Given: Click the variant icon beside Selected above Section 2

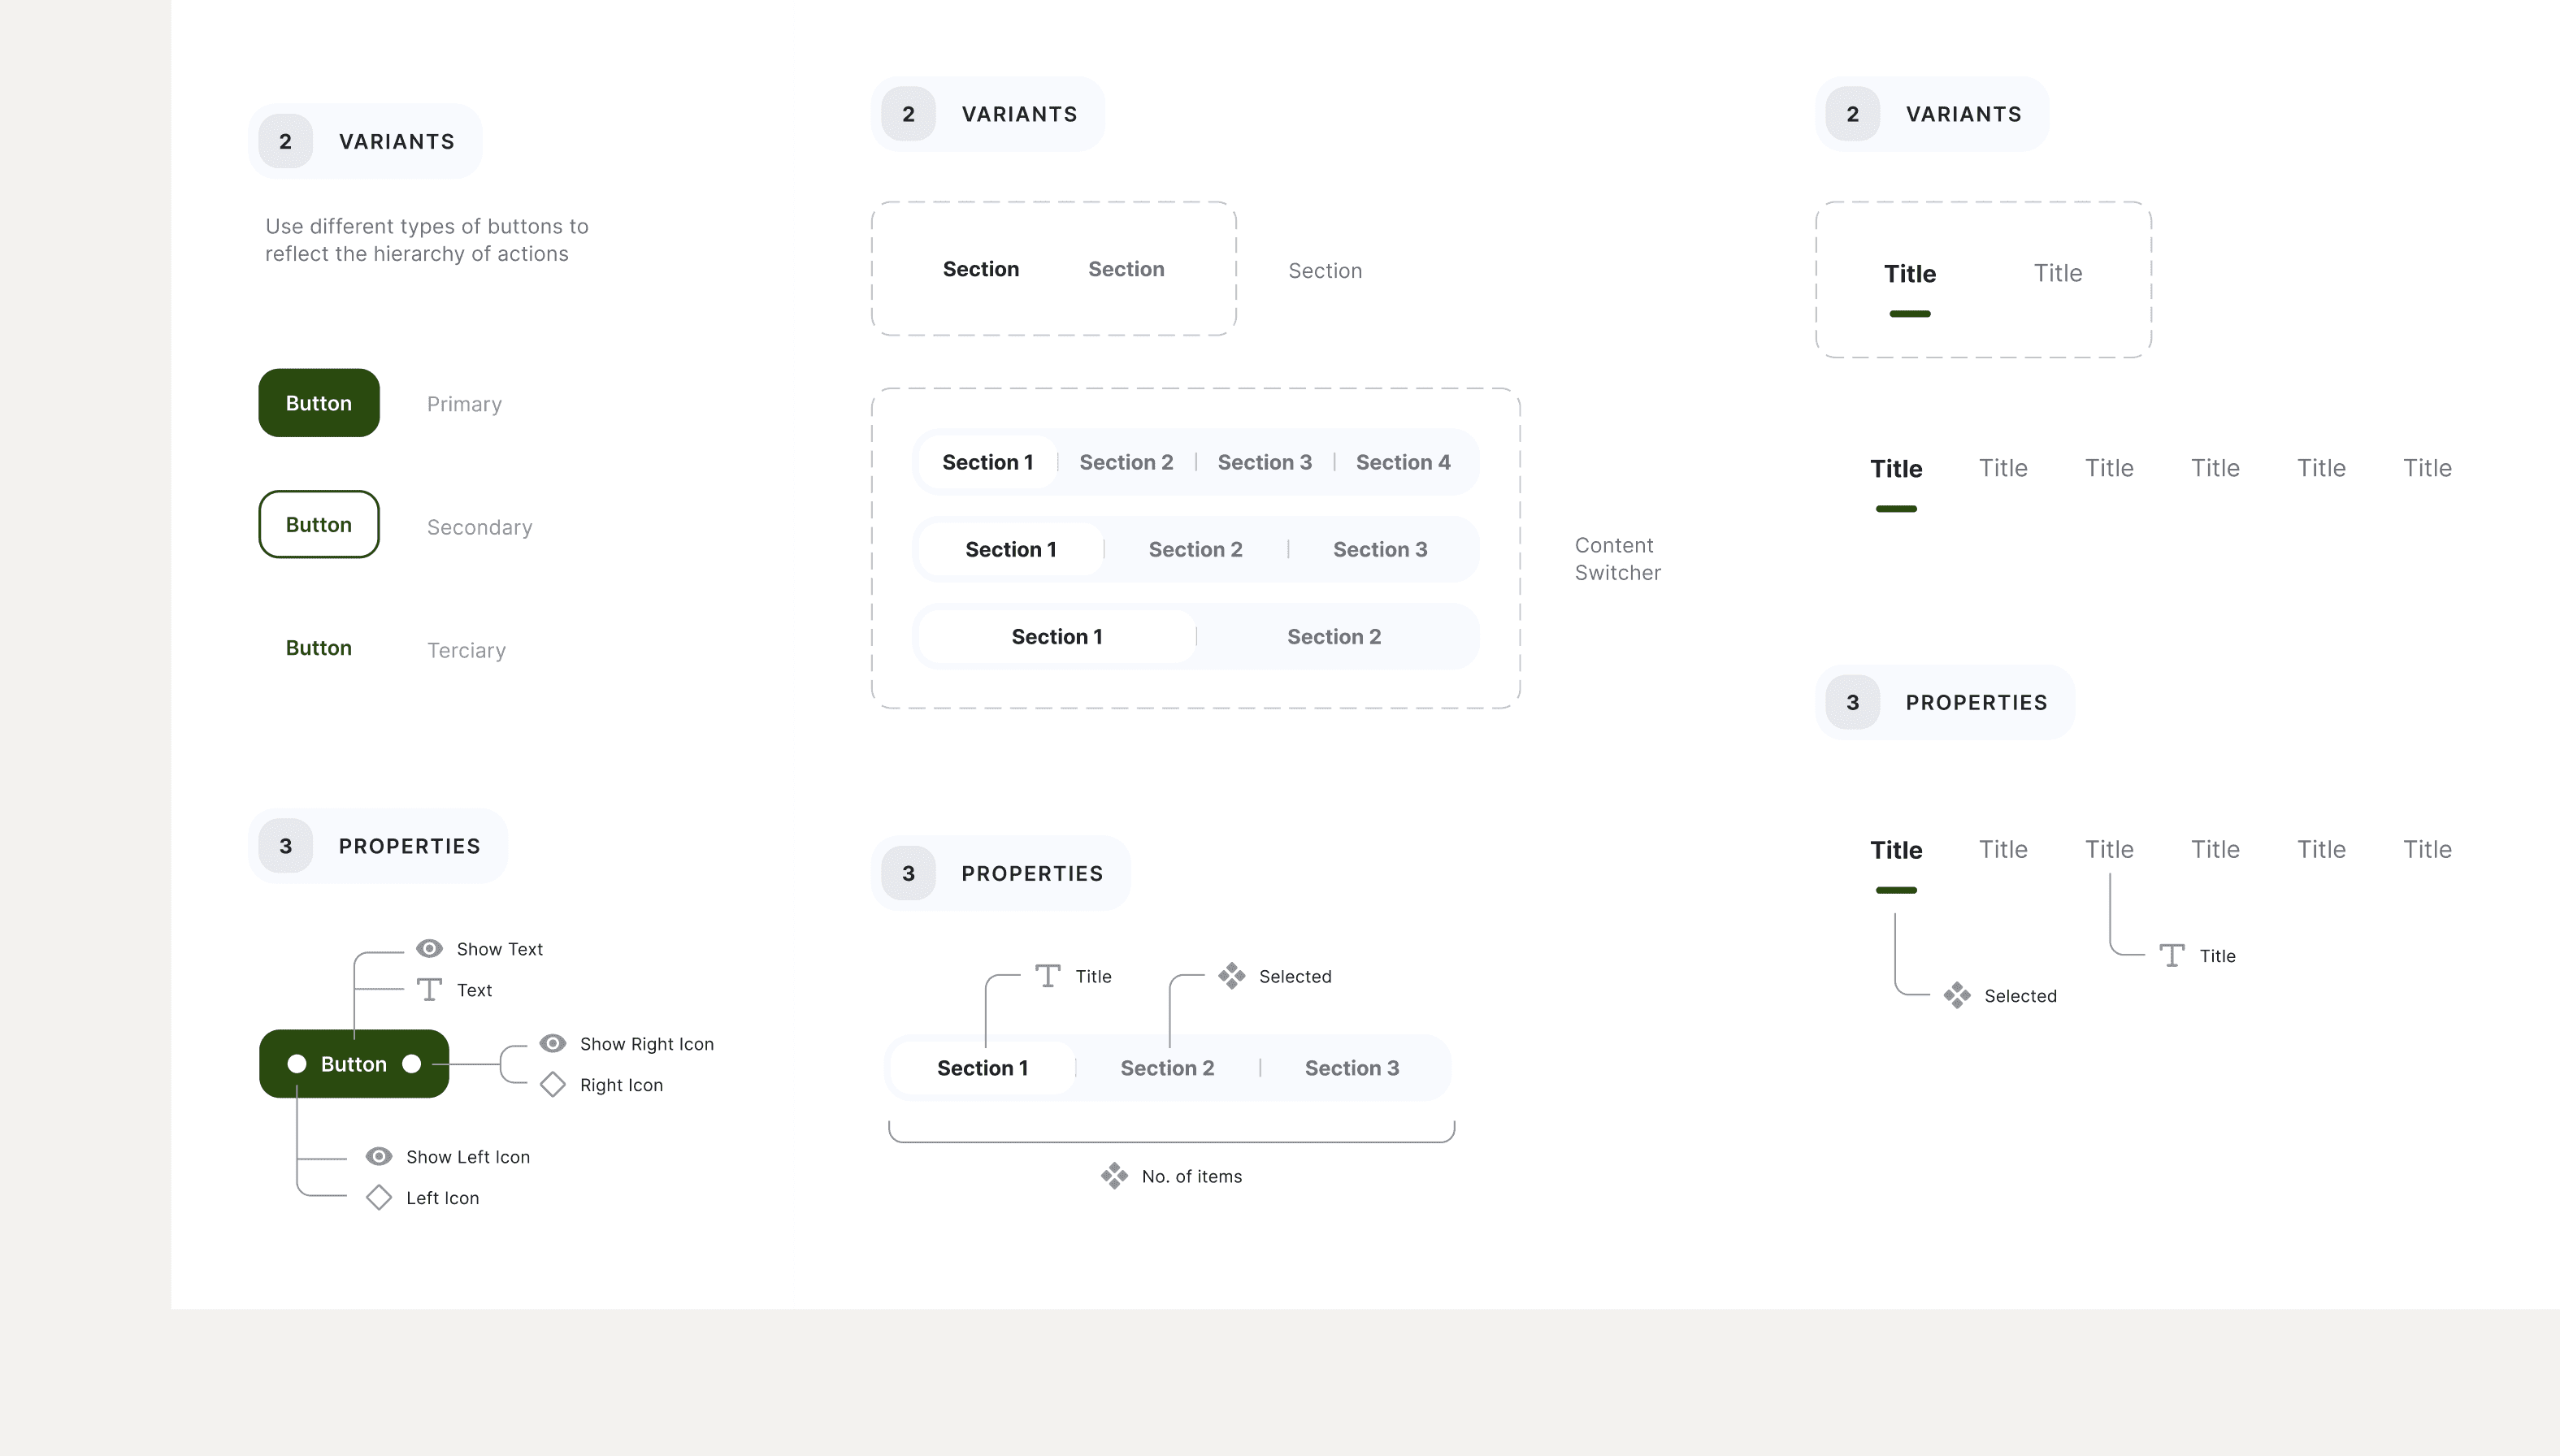Looking at the screenshot, I should (1231, 975).
